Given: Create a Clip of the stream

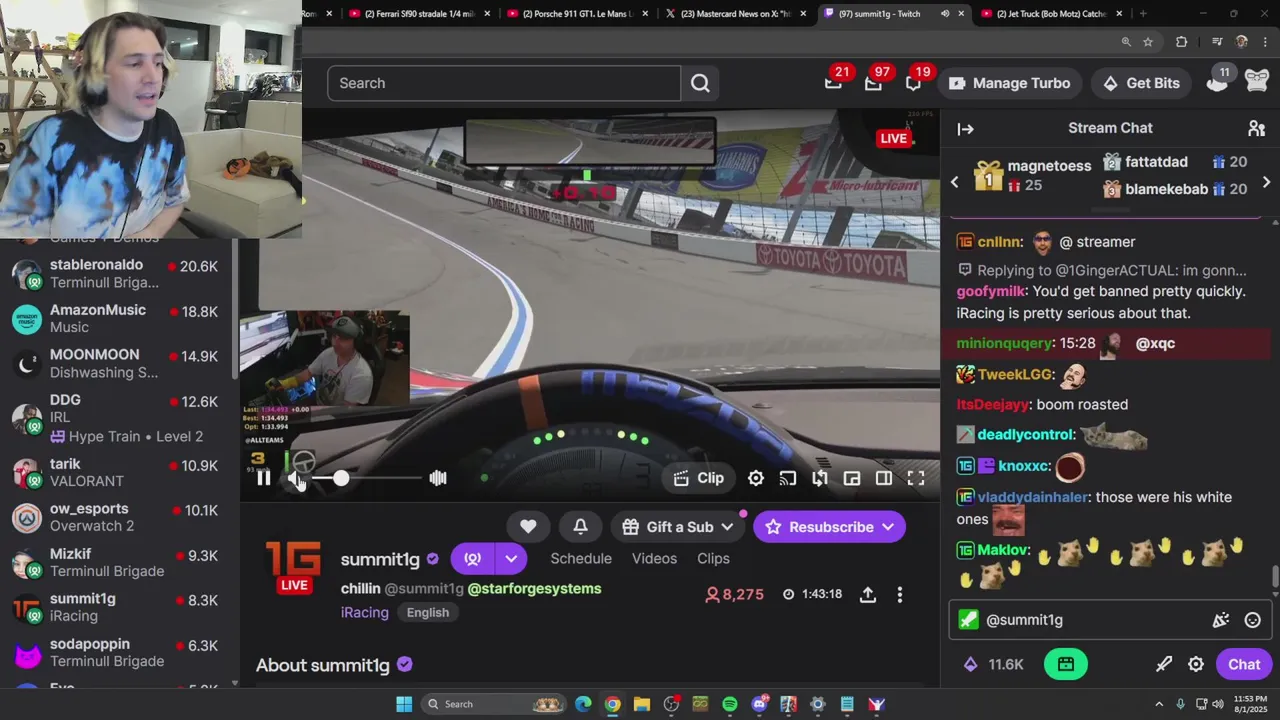Looking at the screenshot, I should tap(698, 478).
